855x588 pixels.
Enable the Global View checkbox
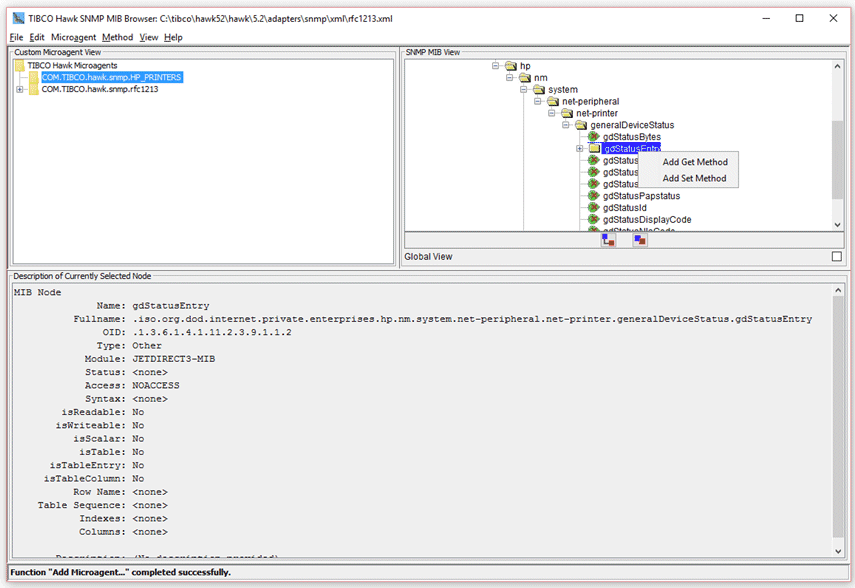(x=836, y=257)
